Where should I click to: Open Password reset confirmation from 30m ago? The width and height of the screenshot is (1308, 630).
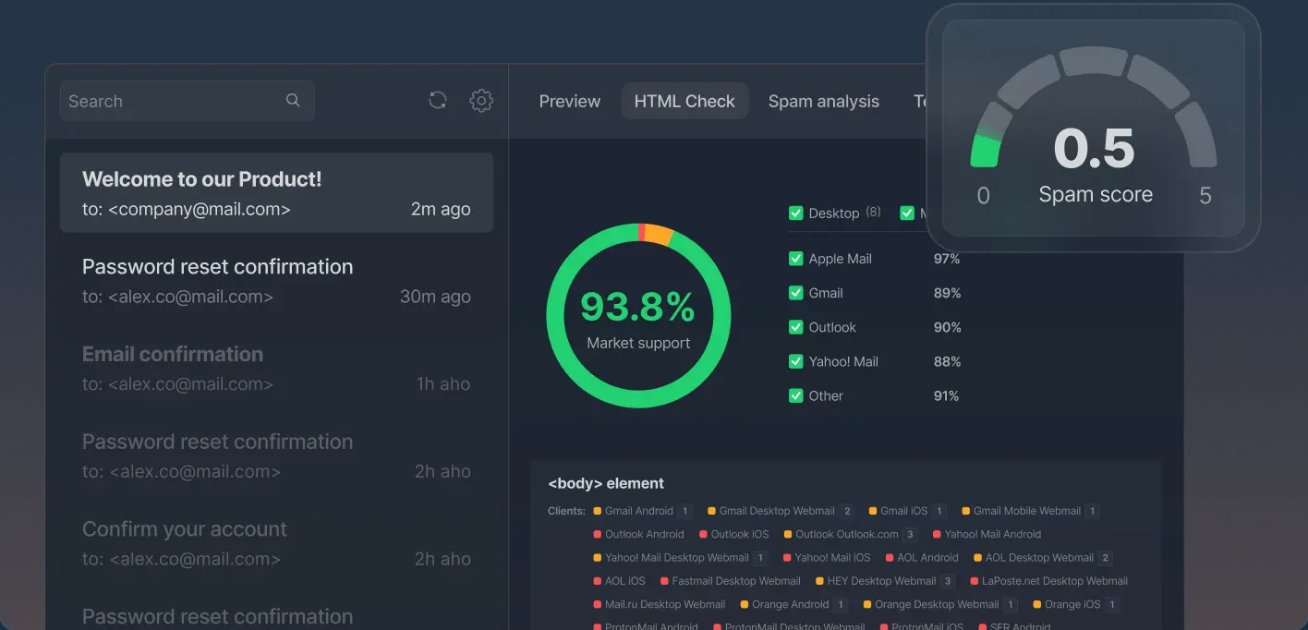[x=277, y=281]
